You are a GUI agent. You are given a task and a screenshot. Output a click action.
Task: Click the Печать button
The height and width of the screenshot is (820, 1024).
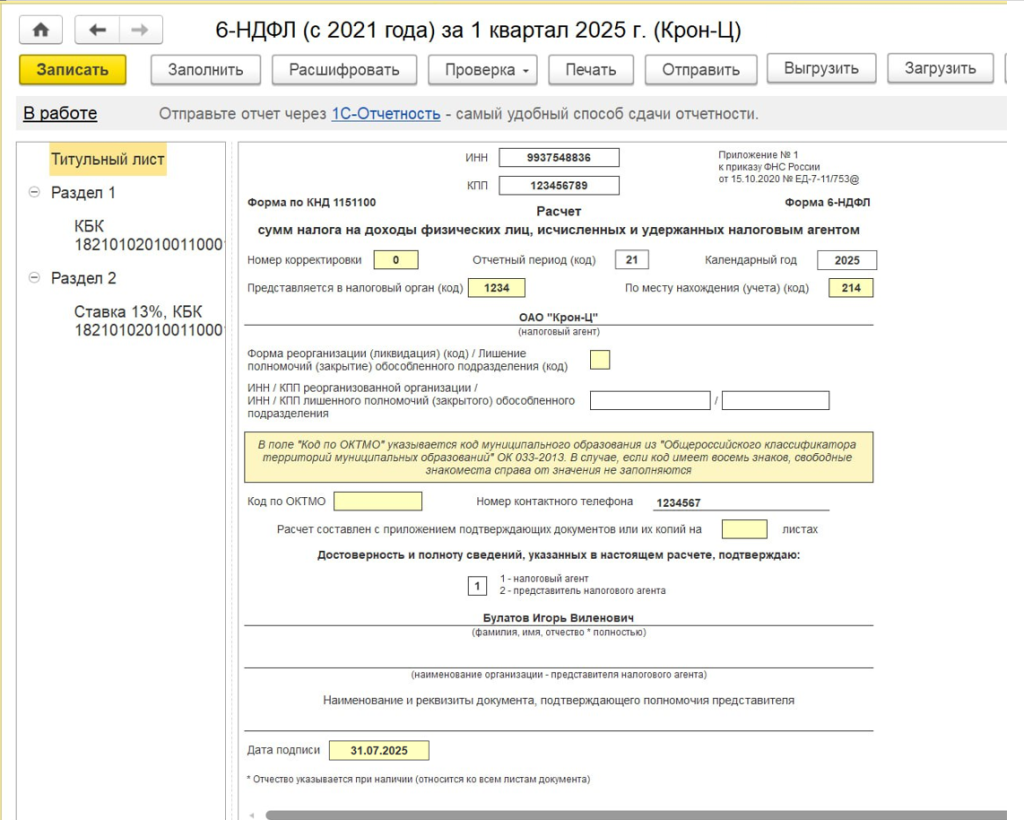pyautogui.click(x=590, y=69)
